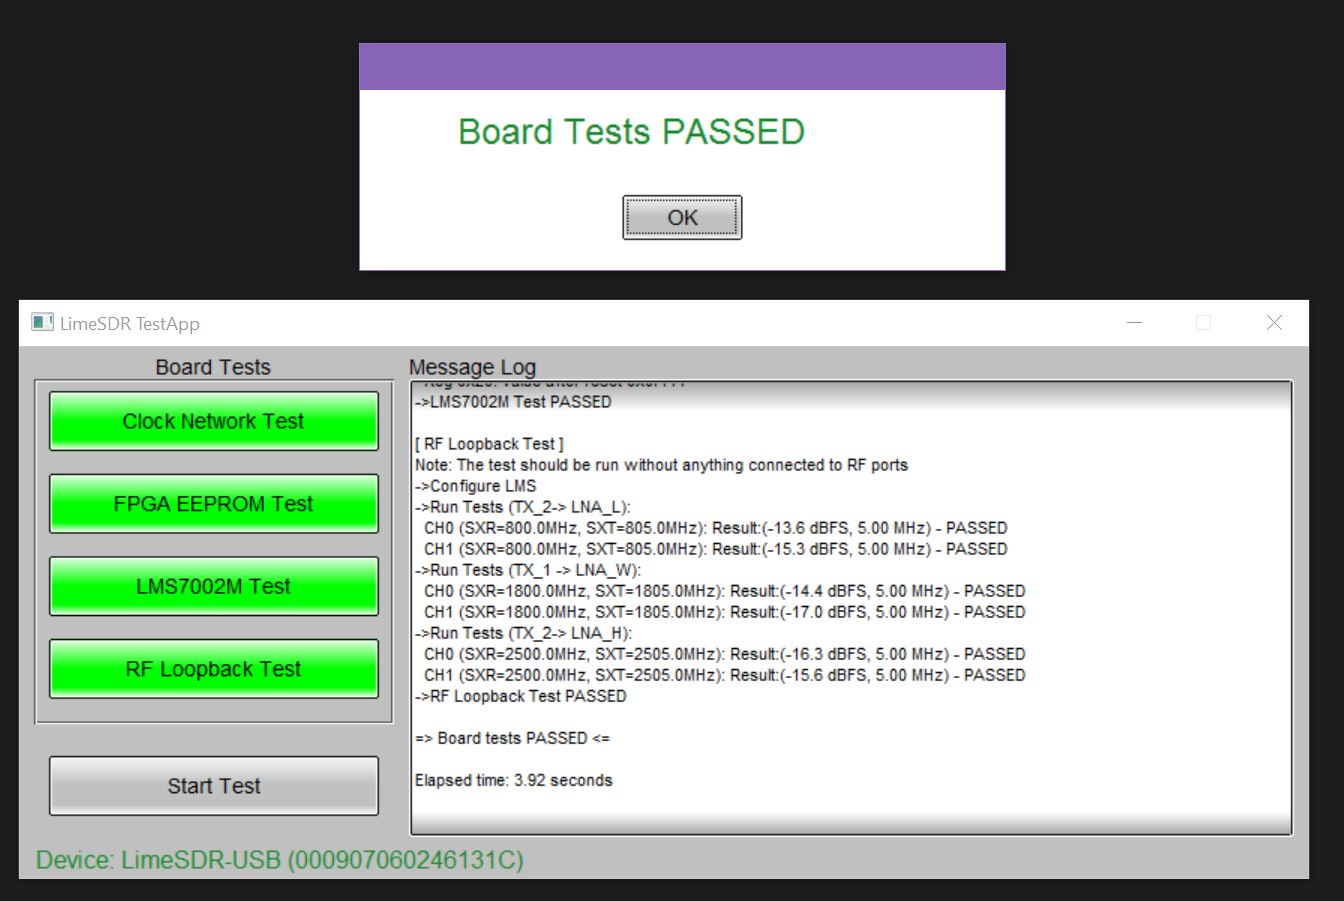Screen dimensions: 1344x901
Task: Minimize the LimeSDR TestApp window
Action: point(1134,323)
